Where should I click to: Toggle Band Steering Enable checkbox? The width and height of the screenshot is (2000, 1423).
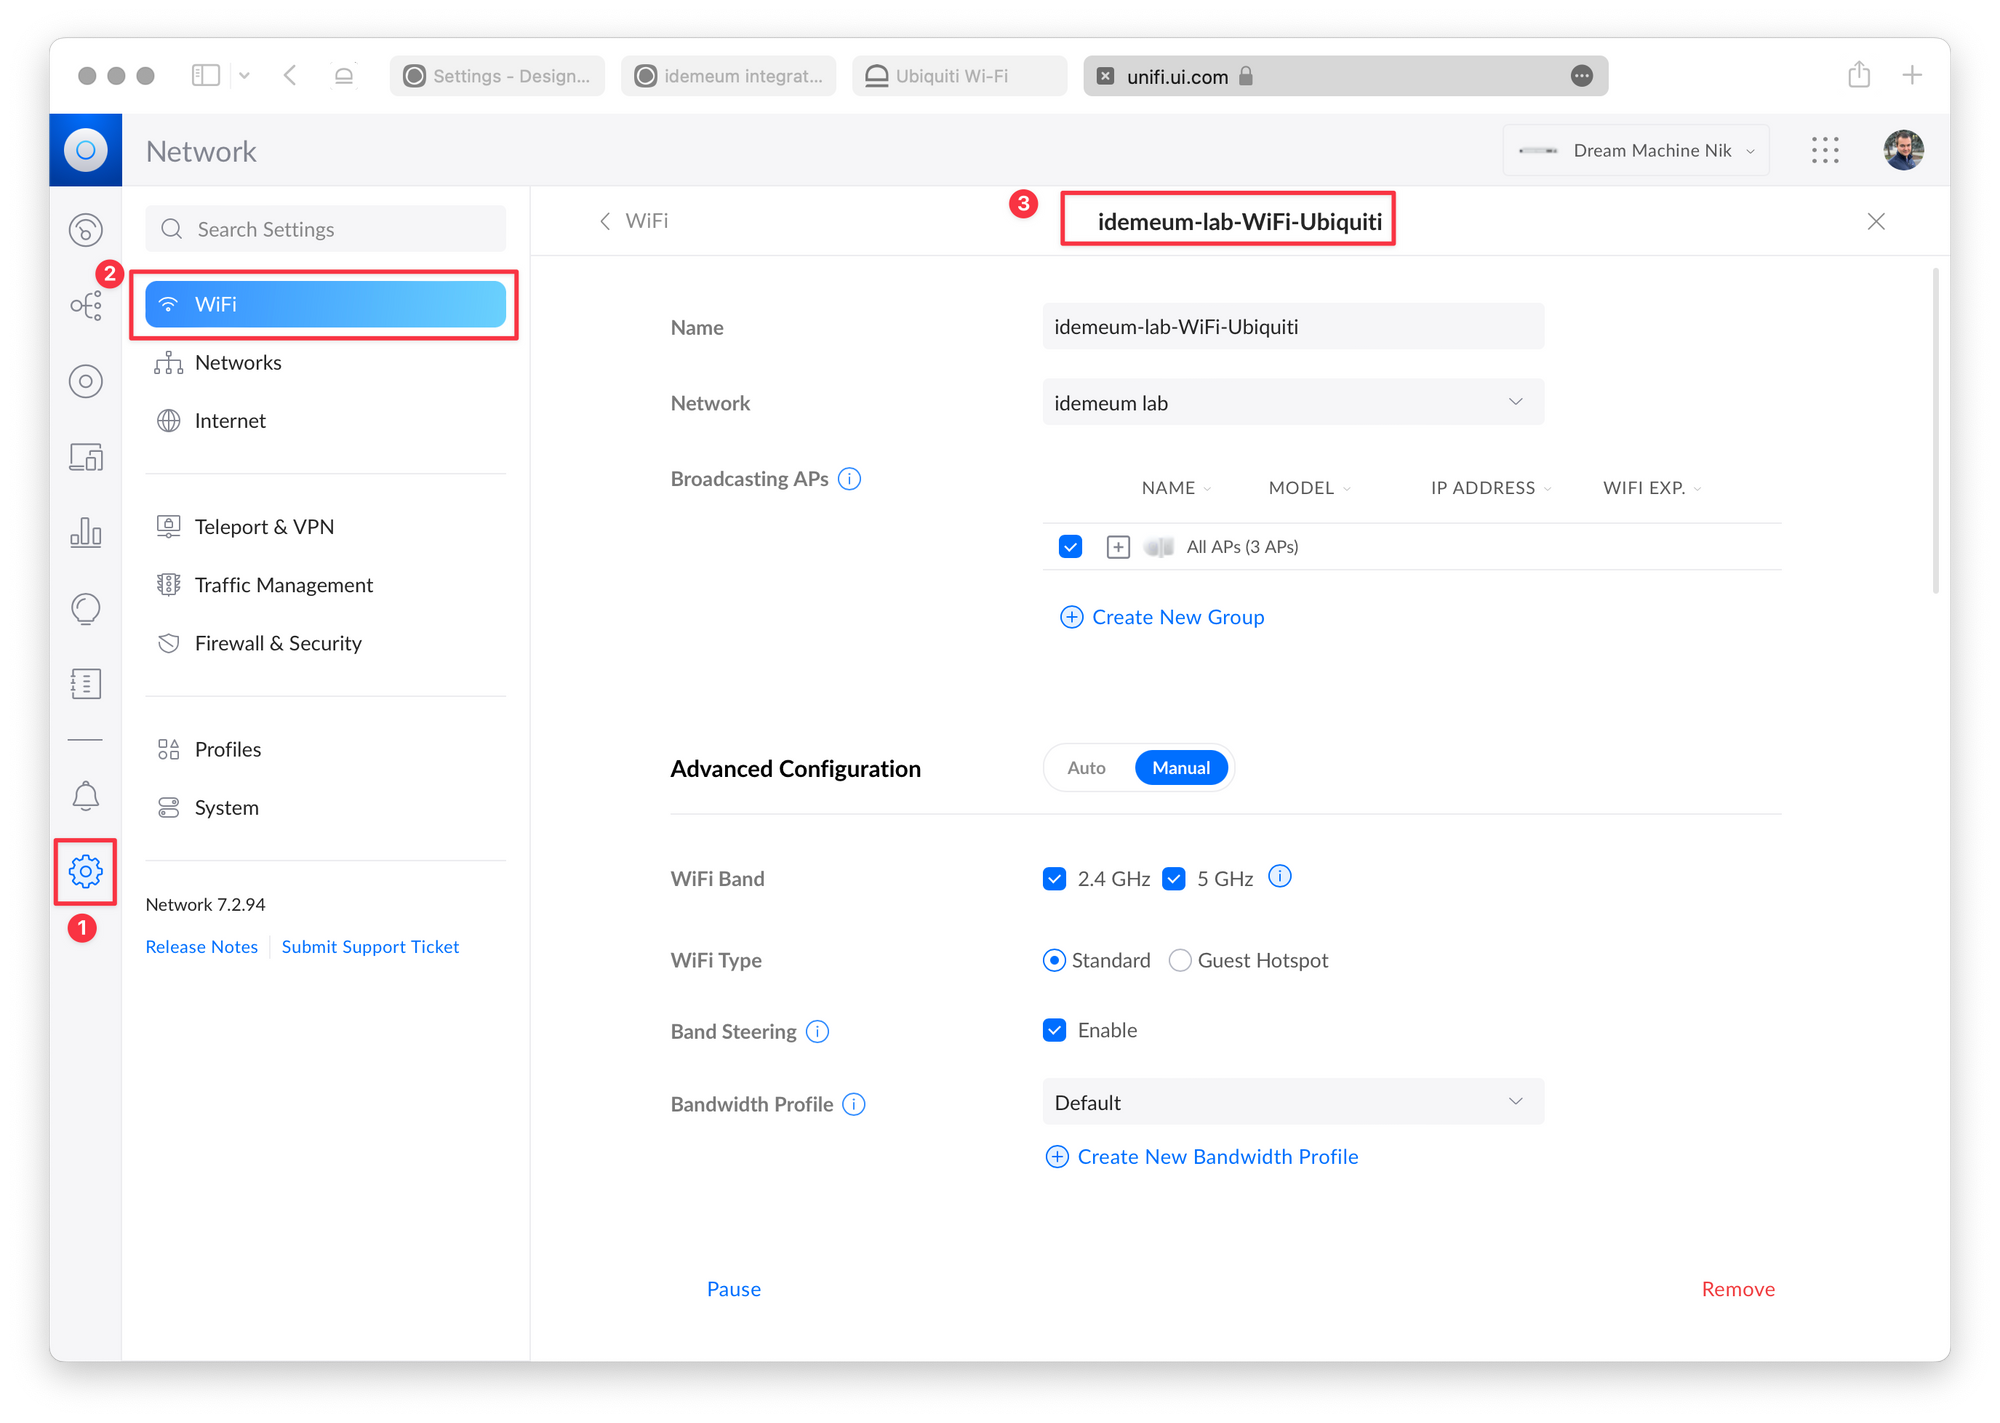click(1054, 1030)
